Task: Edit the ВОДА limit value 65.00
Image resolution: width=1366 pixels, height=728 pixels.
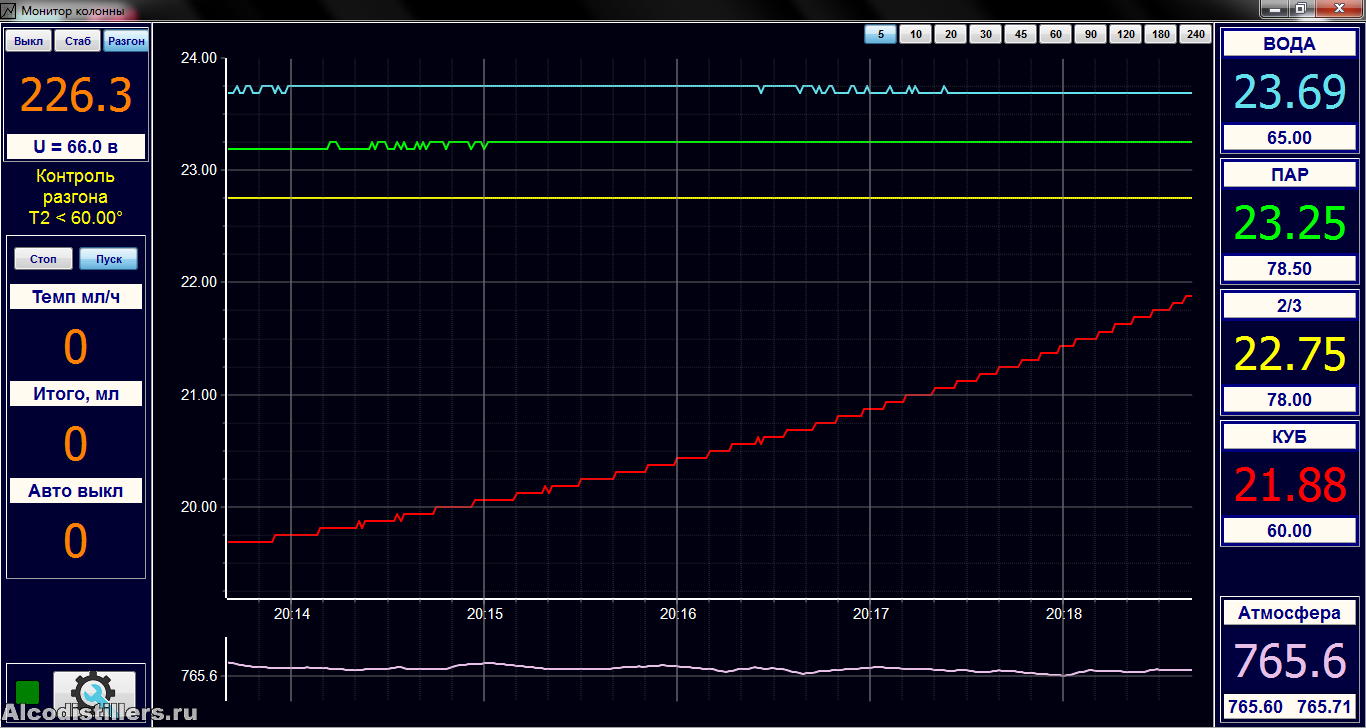Action: point(1289,138)
